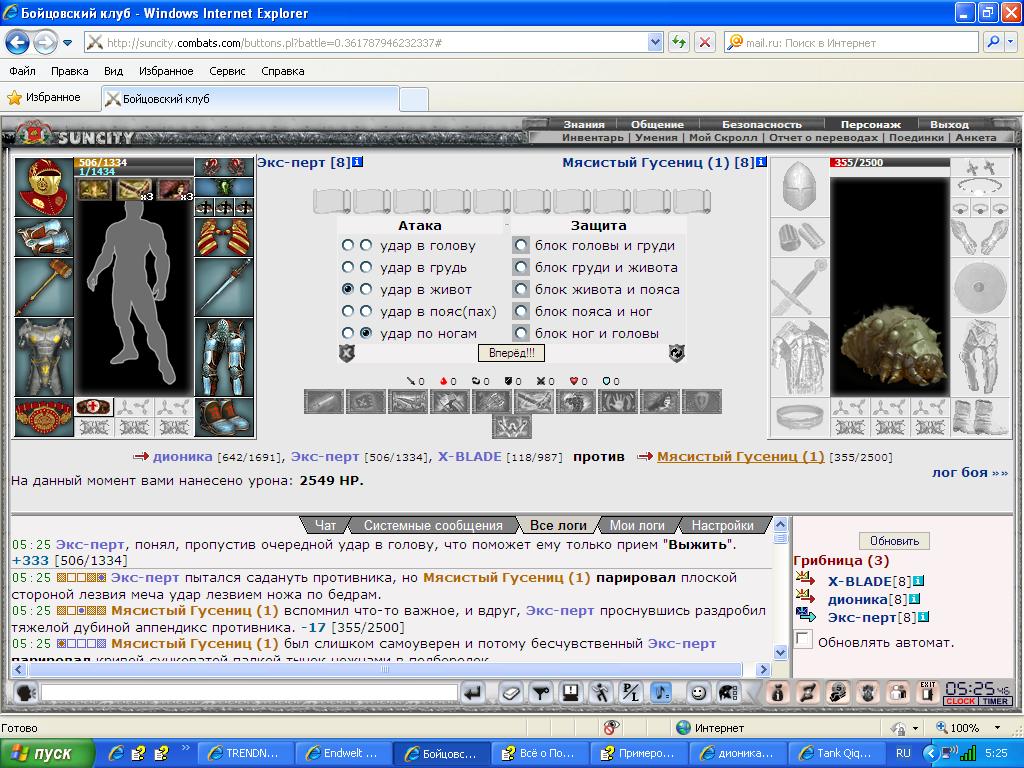This screenshot has height=768, width=1024.
Task: Click info icon beside Мясистый Гусениц header
Action: (x=761, y=162)
